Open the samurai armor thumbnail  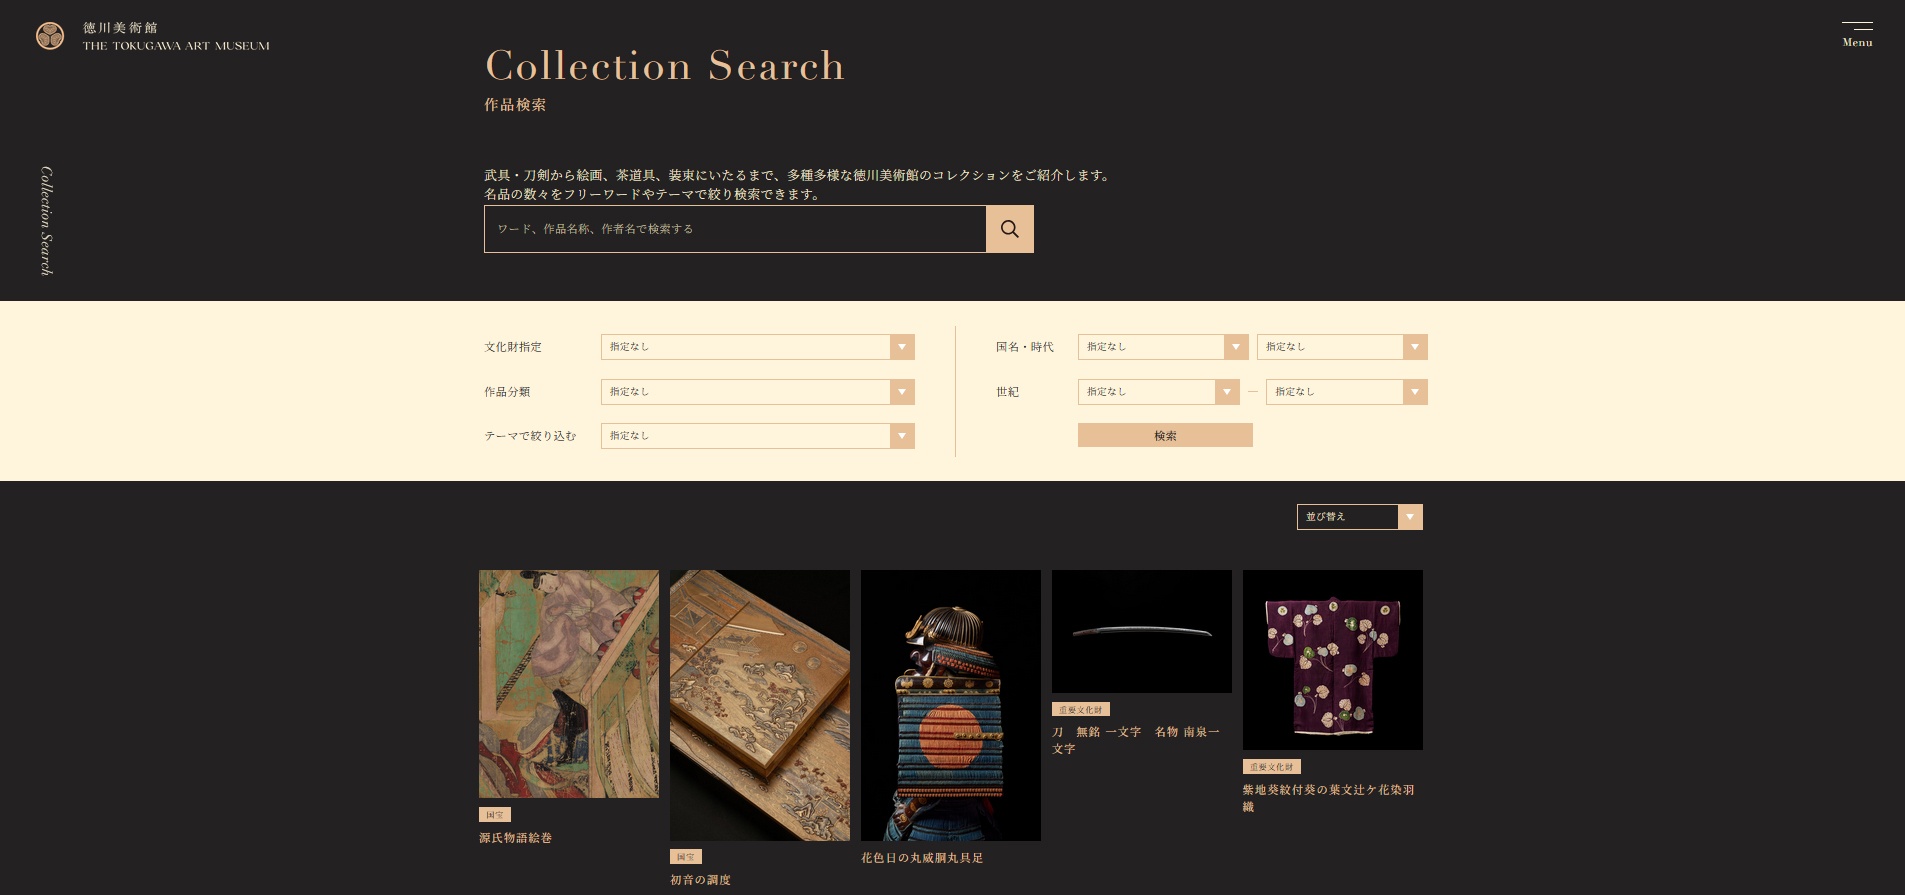[951, 705]
